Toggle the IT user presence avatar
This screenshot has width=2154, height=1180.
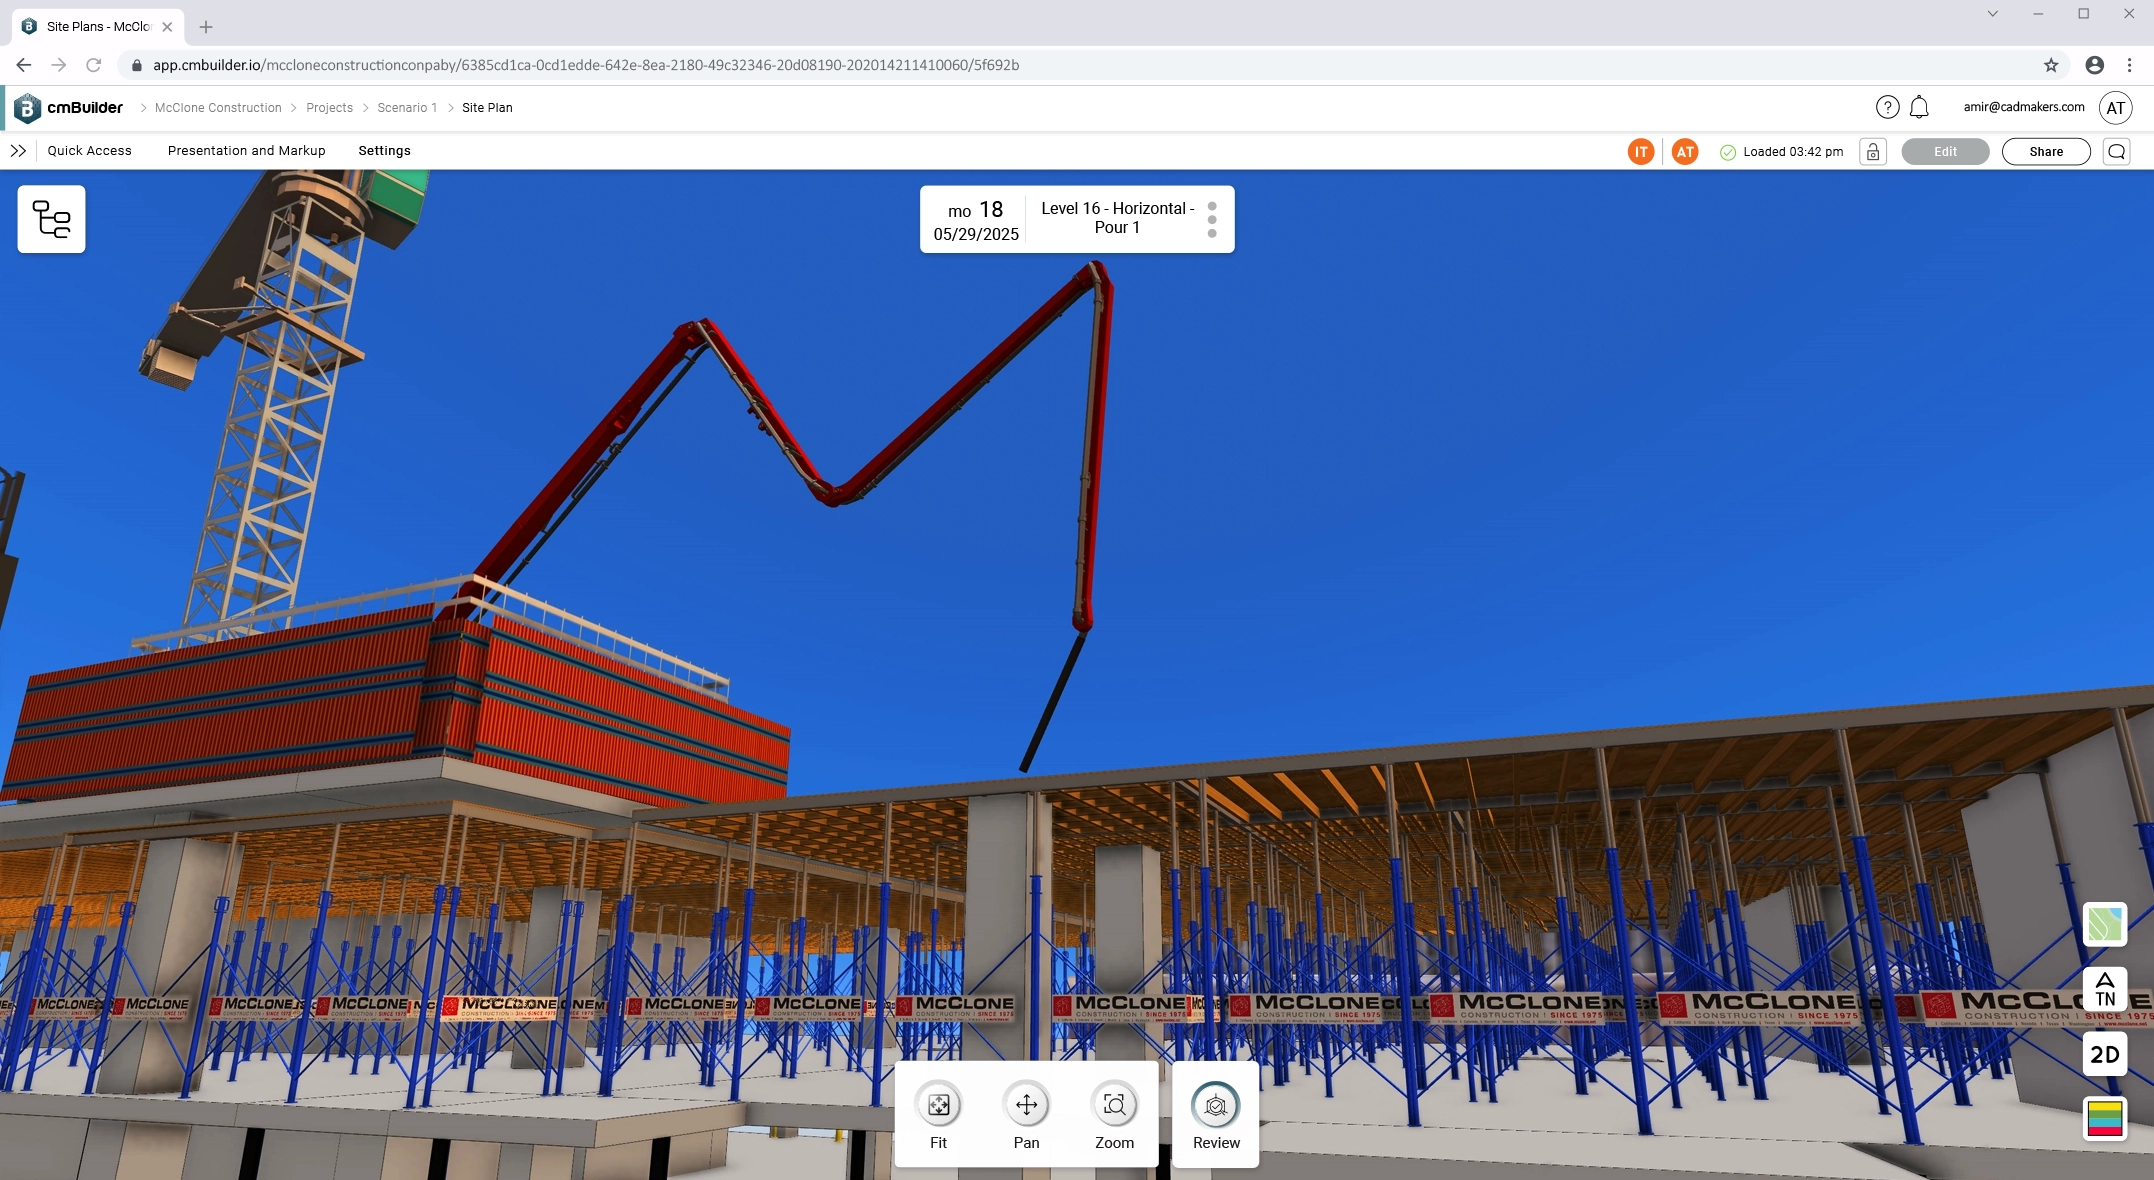tap(1641, 151)
